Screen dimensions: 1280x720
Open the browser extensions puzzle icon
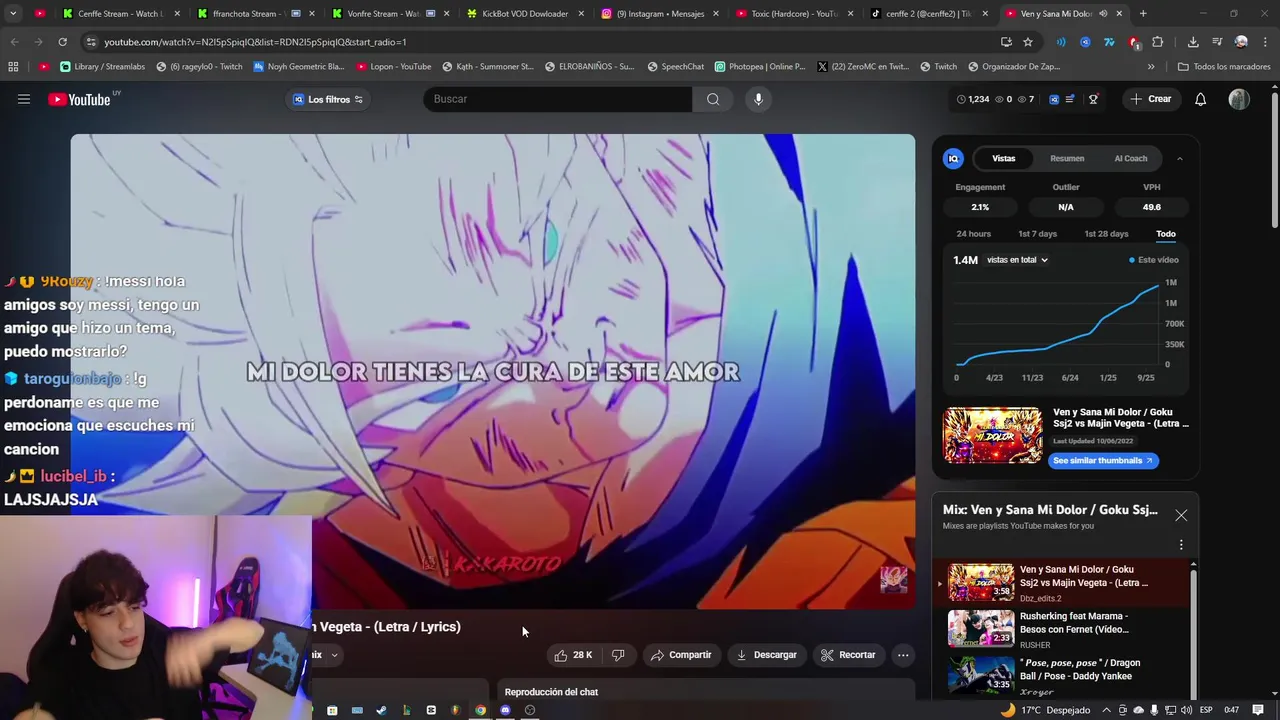pyautogui.click(x=1157, y=42)
